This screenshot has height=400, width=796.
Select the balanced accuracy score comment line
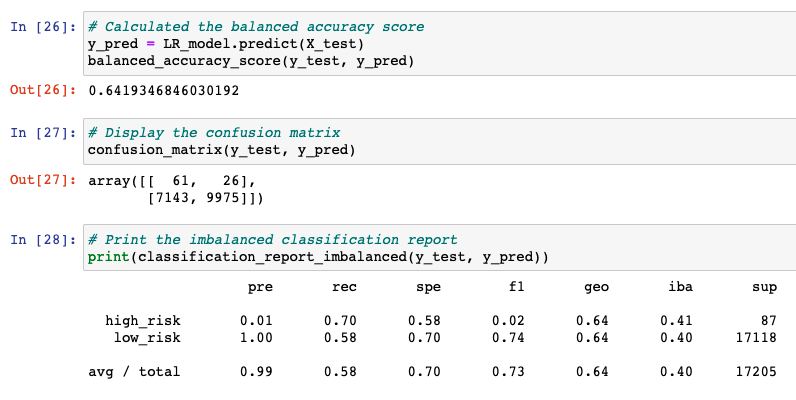pyautogui.click(x=256, y=27)
